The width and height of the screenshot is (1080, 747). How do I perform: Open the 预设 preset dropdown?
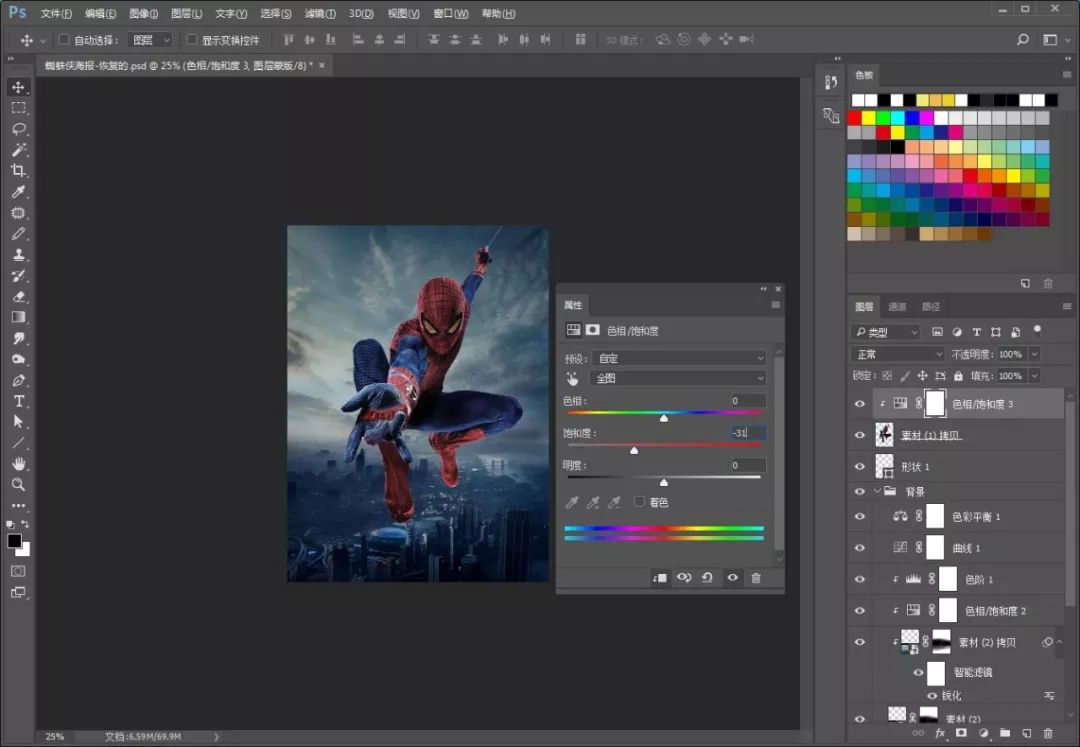[679, 358]
